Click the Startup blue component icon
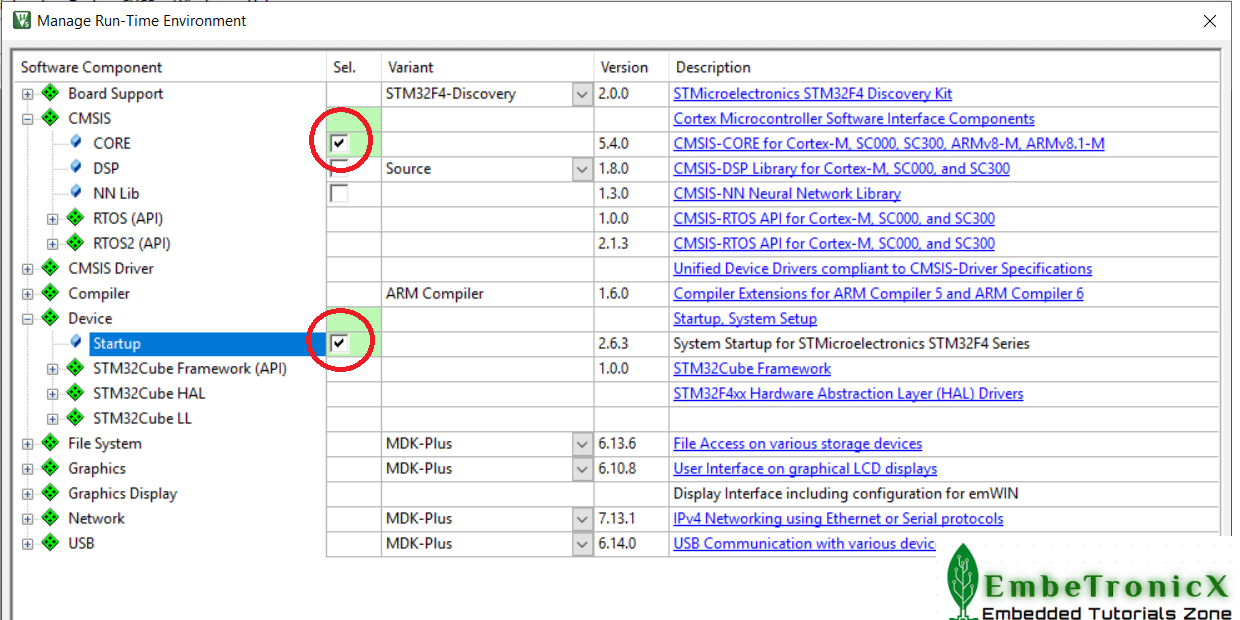Screen dimensions: 1240x620 coord(76,343)
